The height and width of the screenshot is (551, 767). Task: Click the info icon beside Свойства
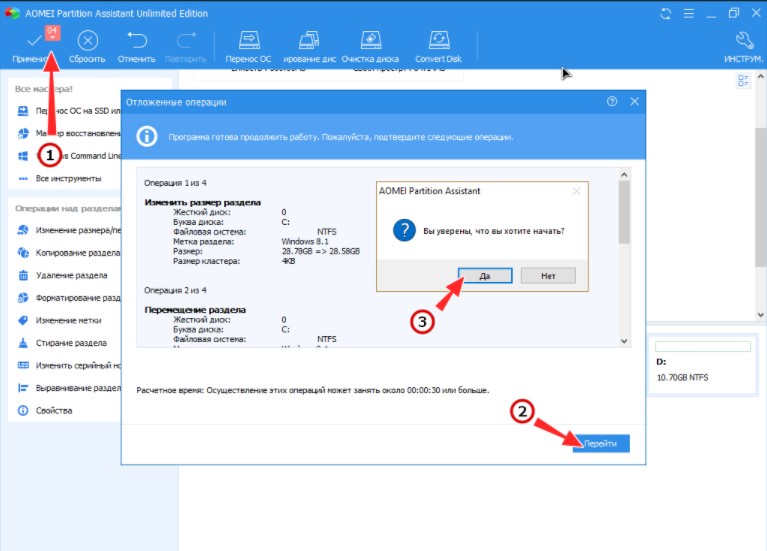click(x=23, y=410)
